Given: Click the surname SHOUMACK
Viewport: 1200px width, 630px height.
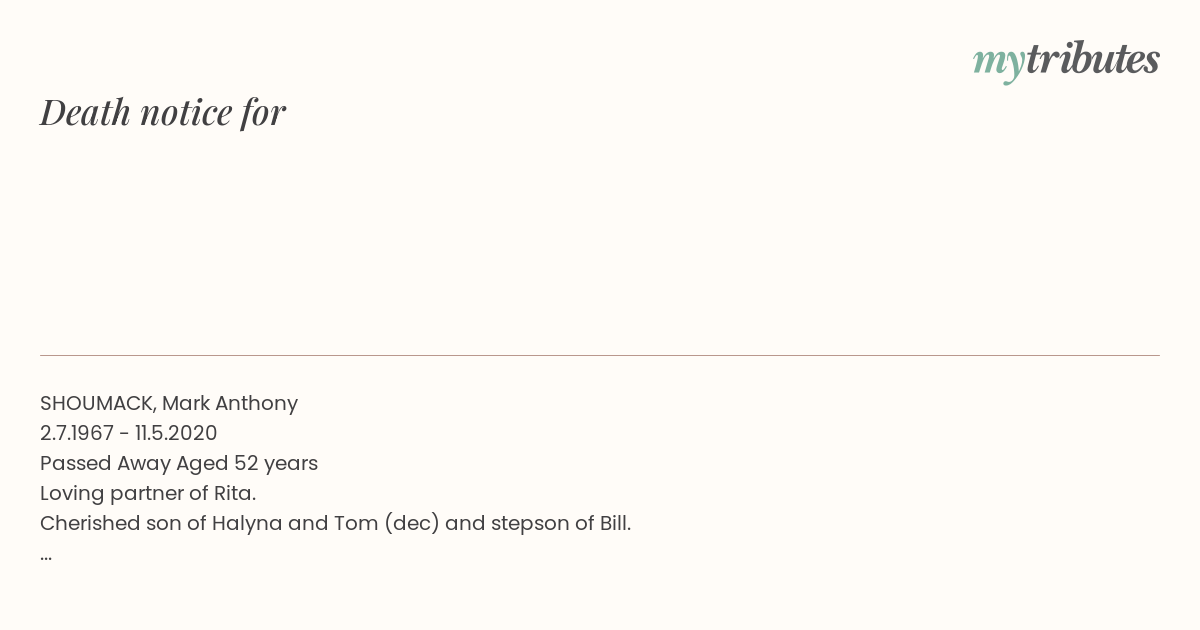Looking at the screenshot, I should pos(97,403).
